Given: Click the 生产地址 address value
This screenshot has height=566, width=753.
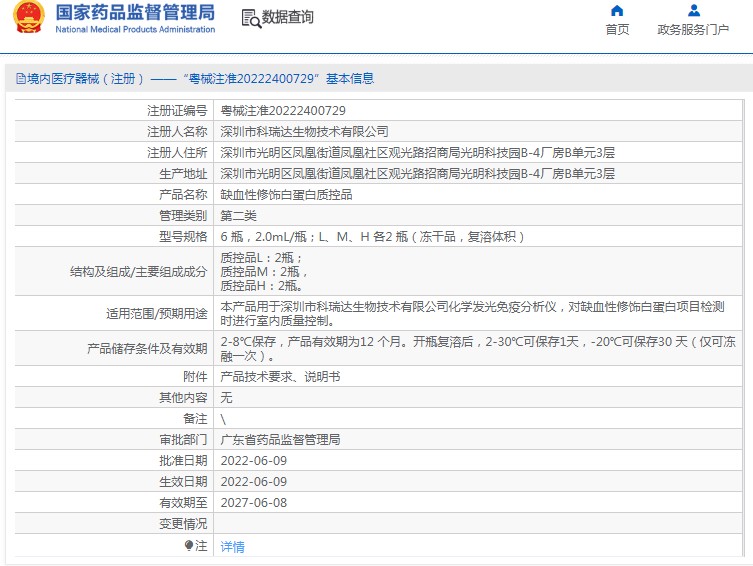Looking at the screenshot, I should pos(417,174).
